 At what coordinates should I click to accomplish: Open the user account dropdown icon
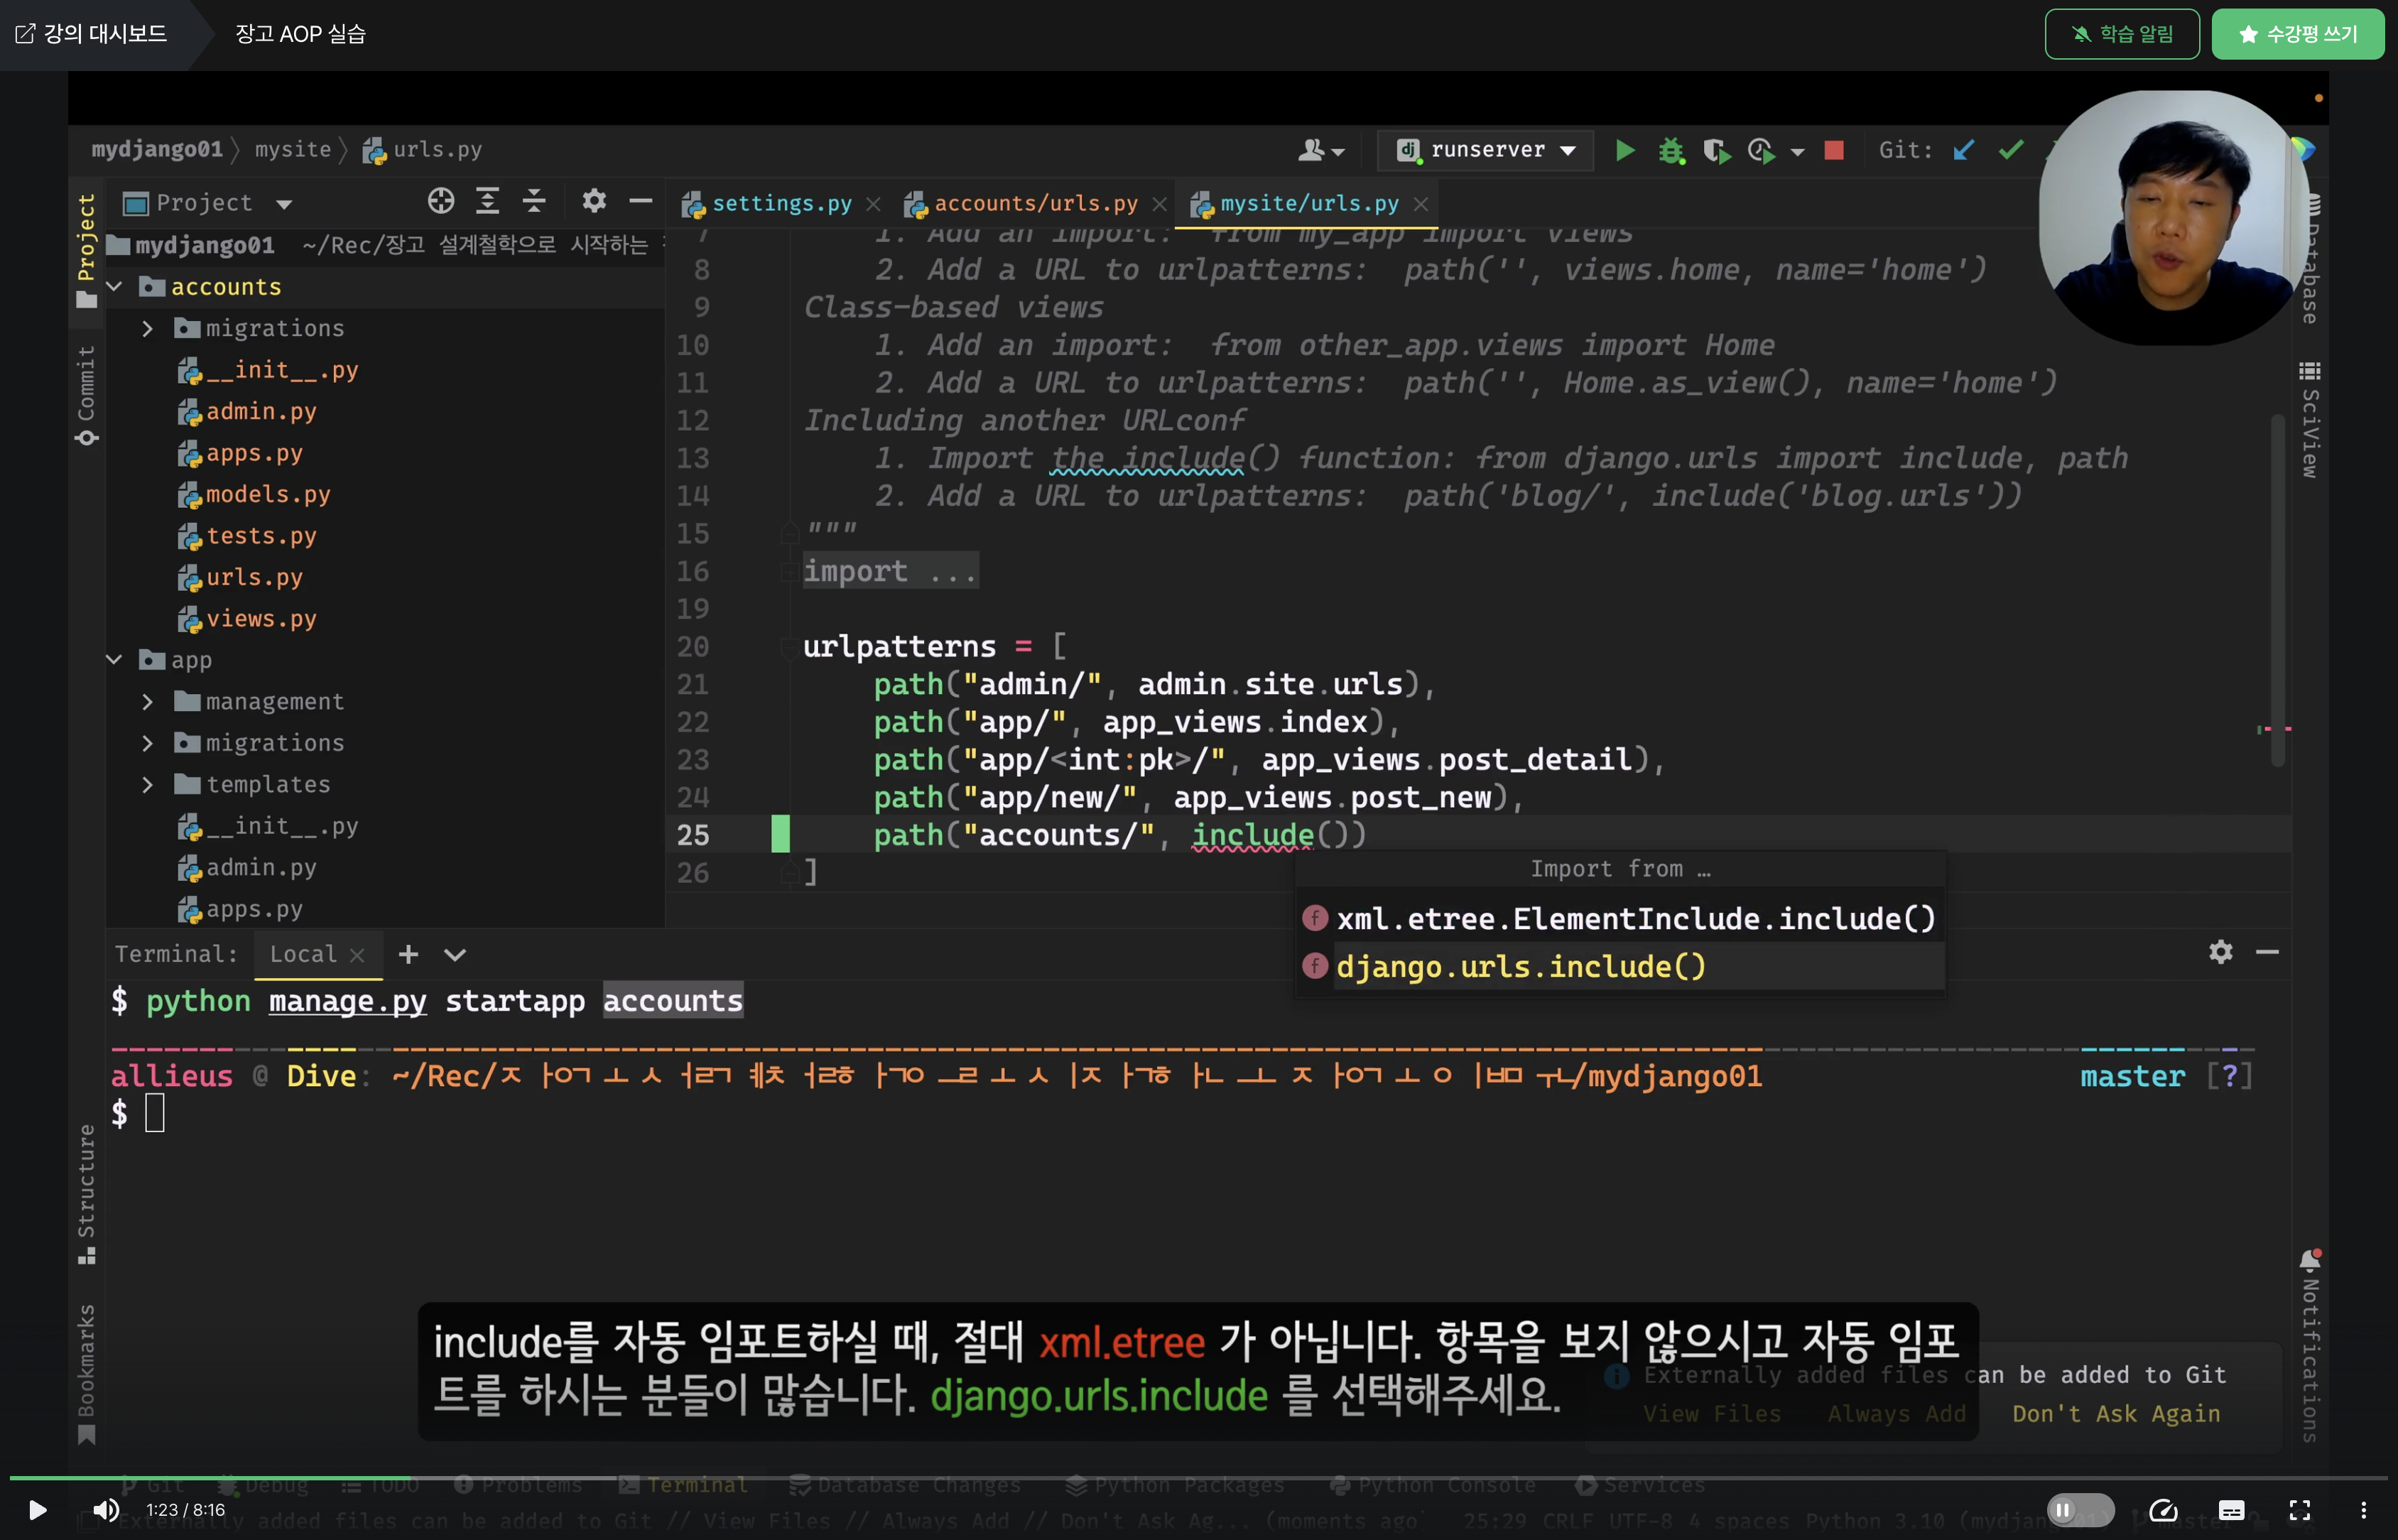point(1321,150)
